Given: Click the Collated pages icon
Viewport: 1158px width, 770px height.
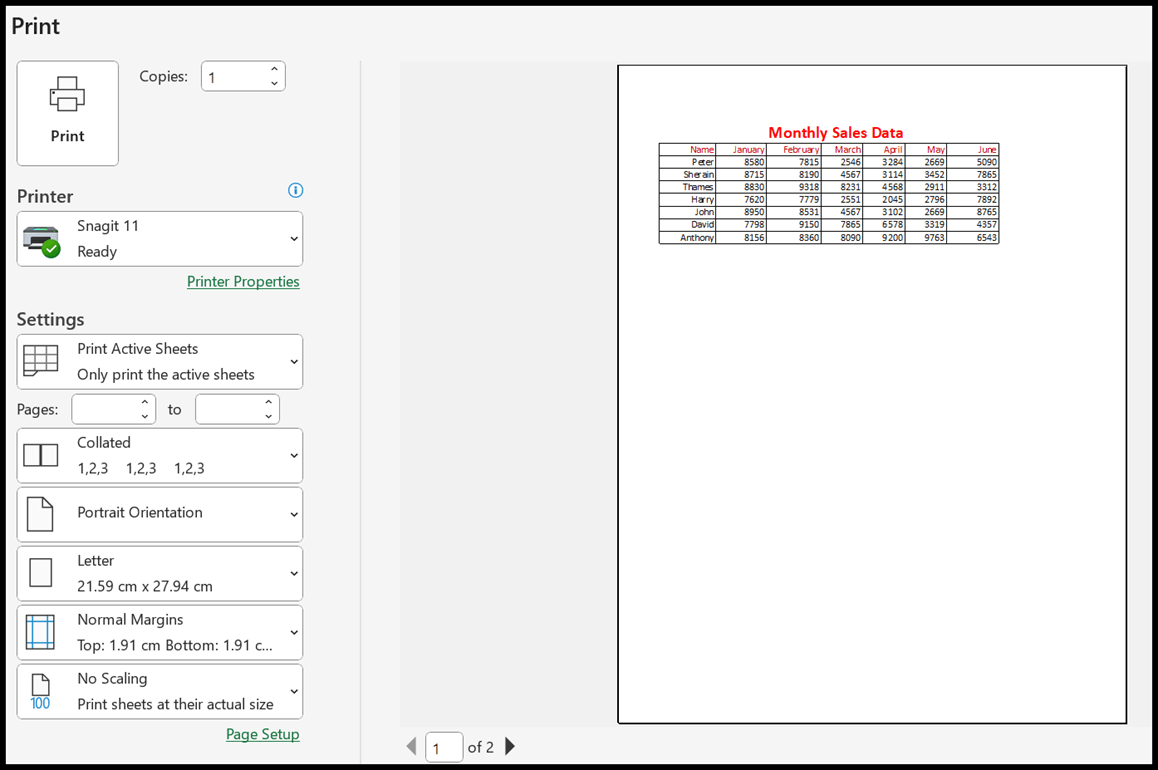Looking at the screenshot, I should click(41, 455).
